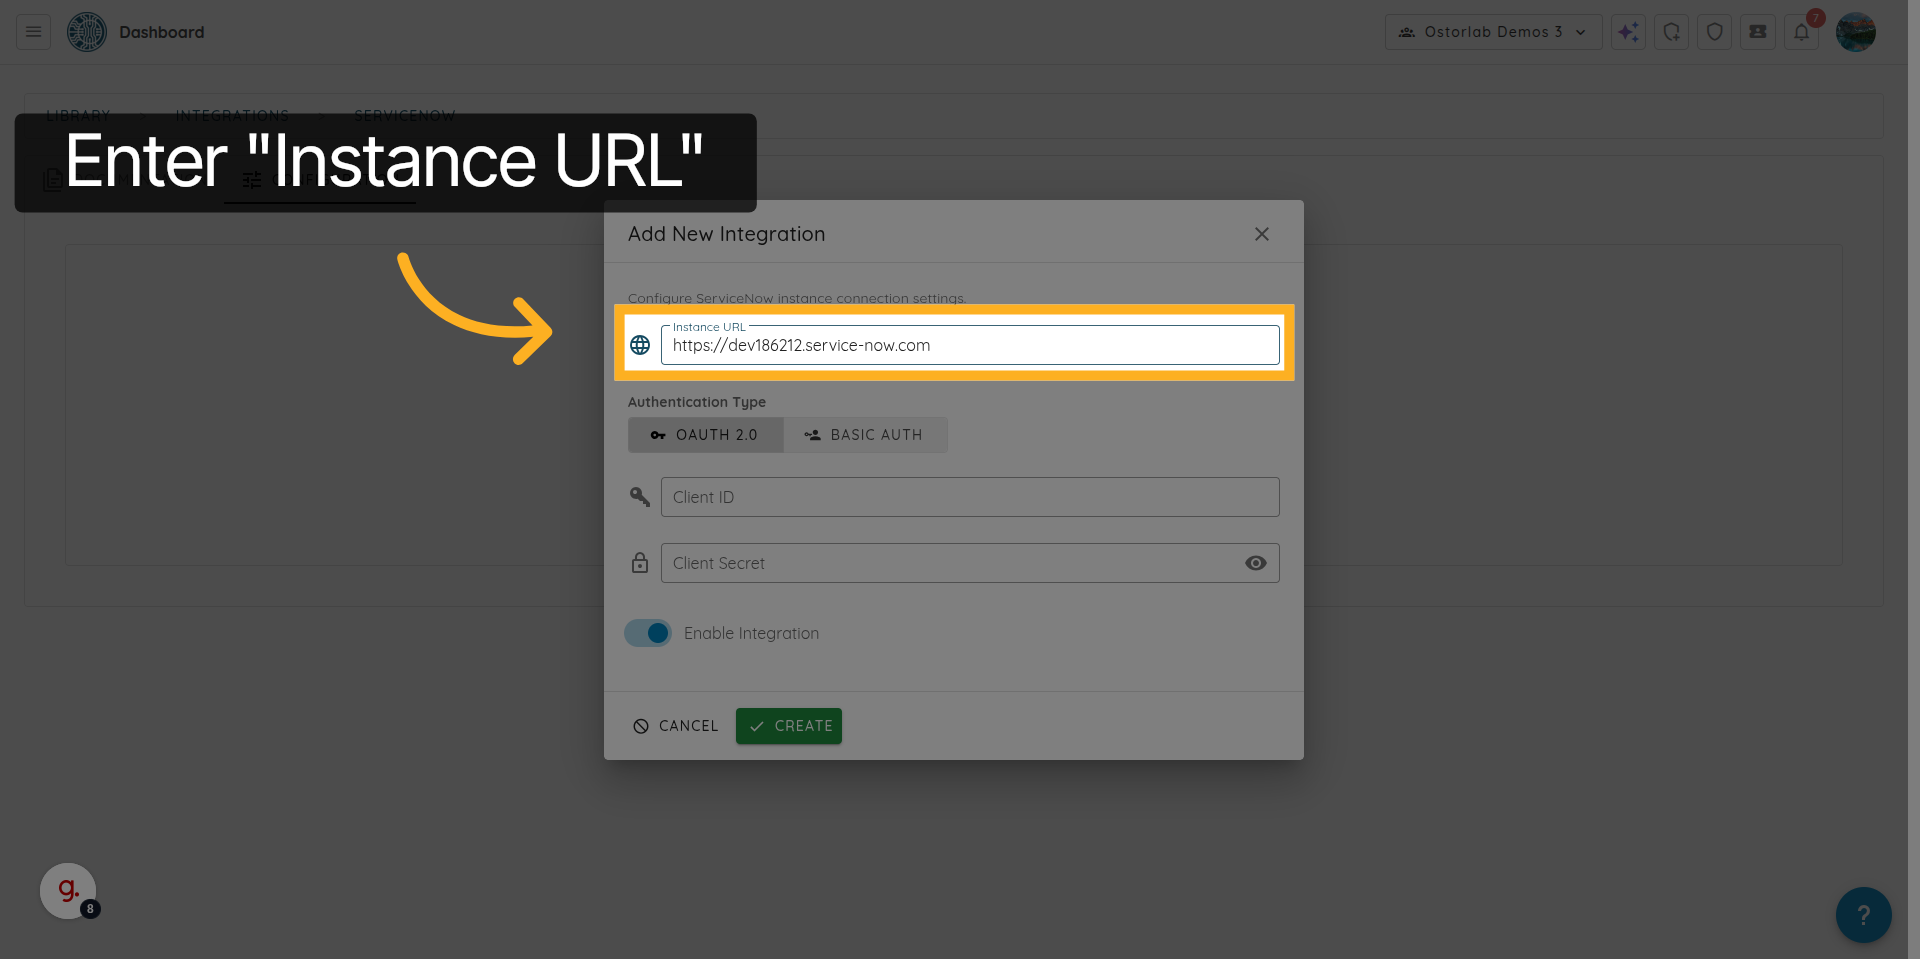Open notifications via the bell icon

(1801, 31)
